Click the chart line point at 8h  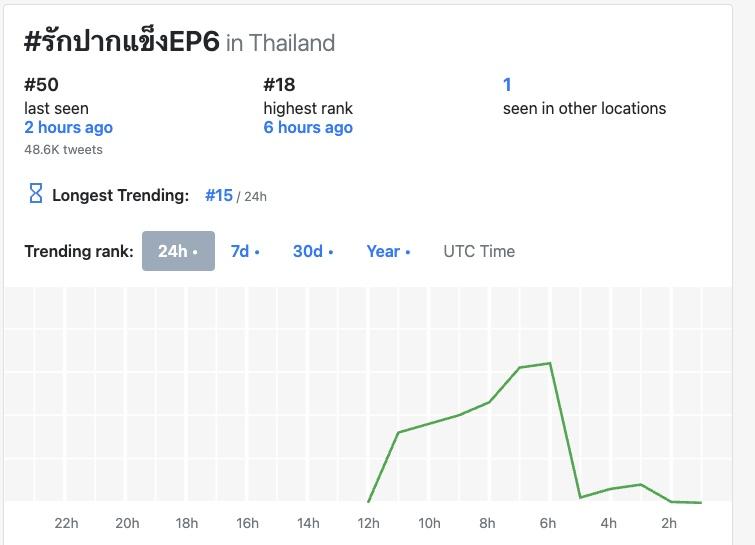489,402
